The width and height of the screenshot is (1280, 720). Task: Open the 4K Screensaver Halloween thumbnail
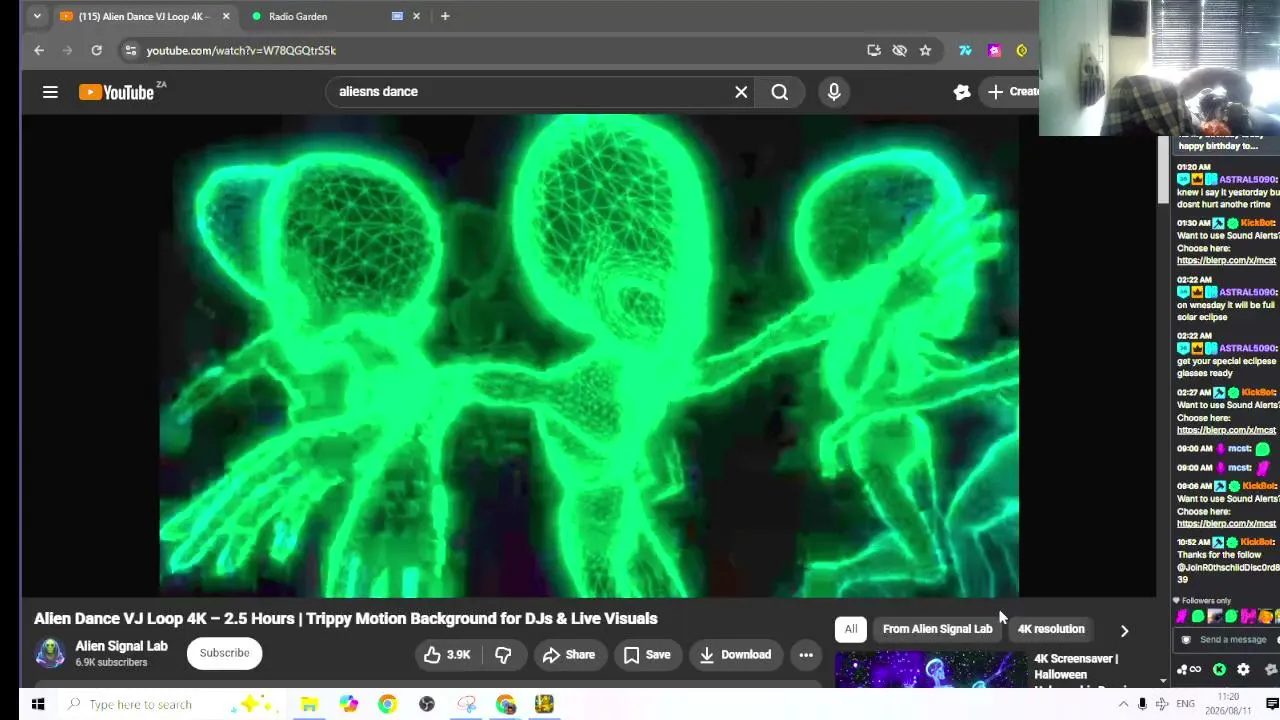[931, 670]
